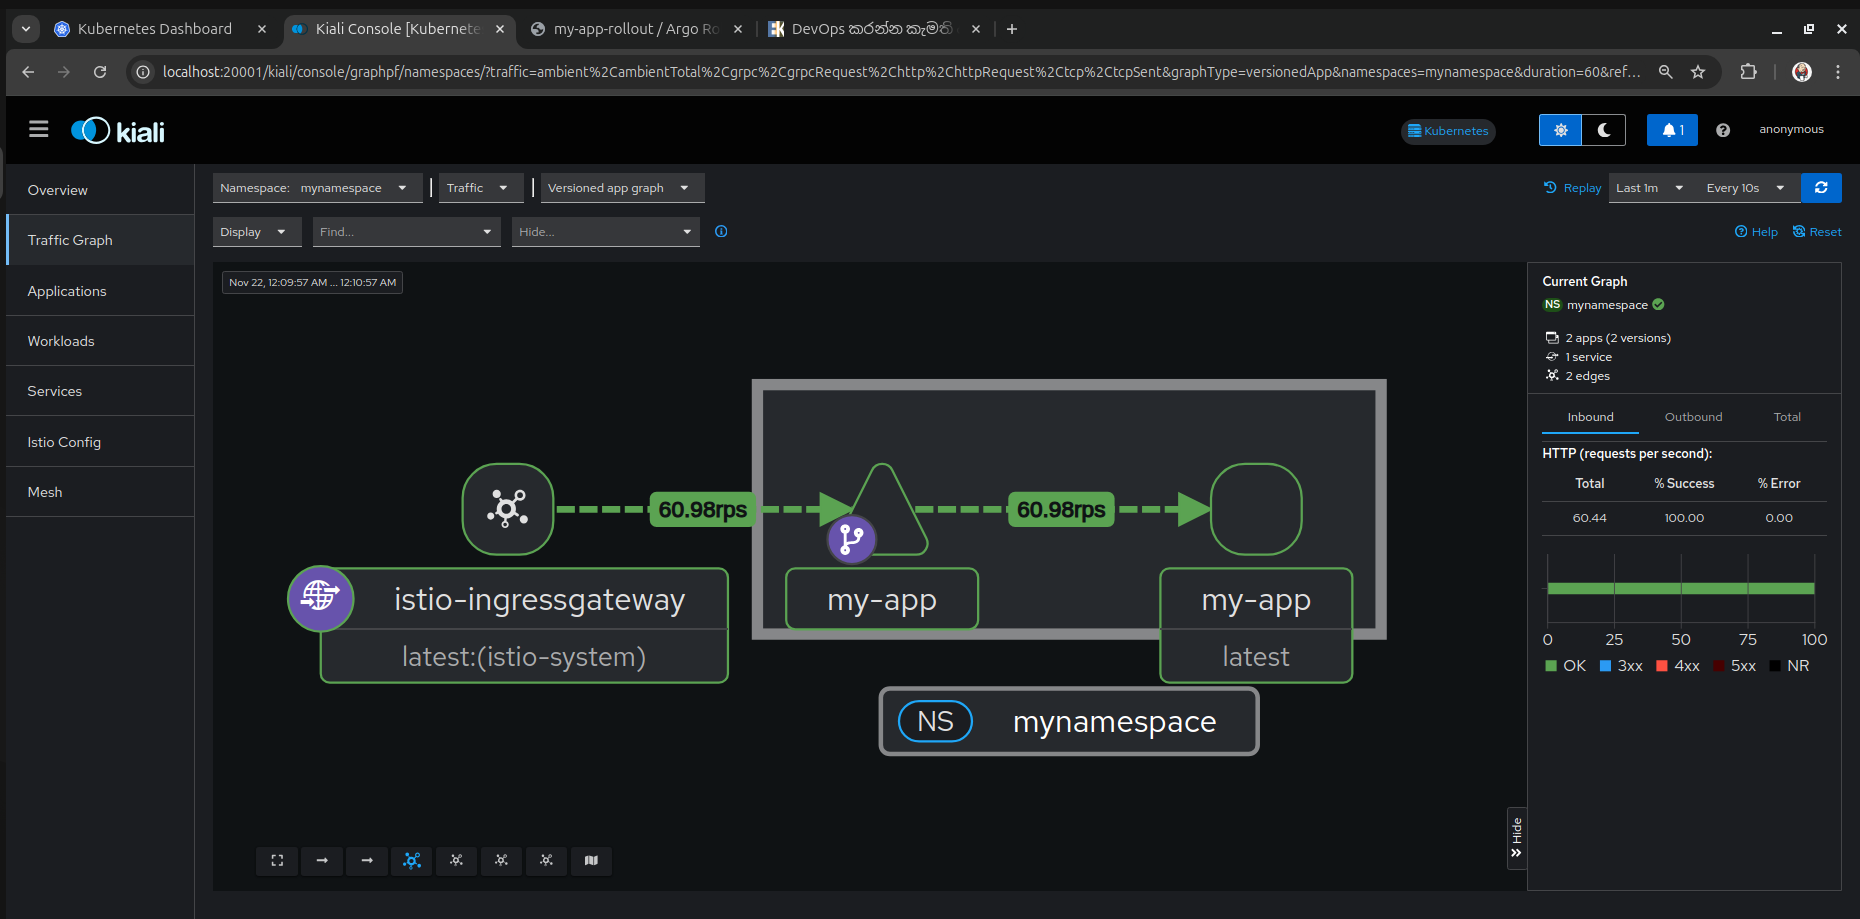
Task: Open the notification bell drawer
Action: (1672, 130)
